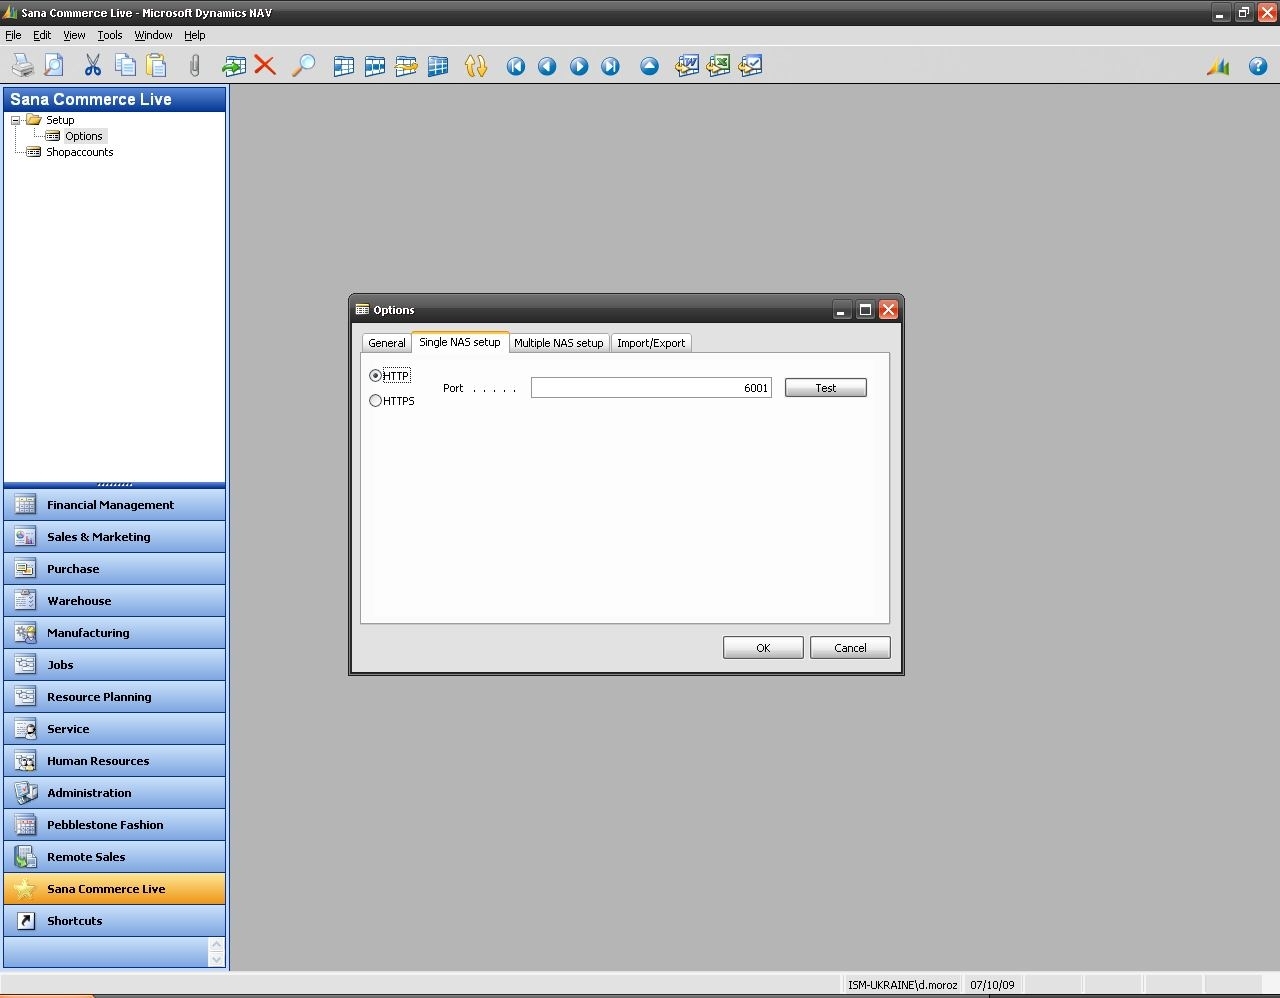Screen dimensions: 1280x998
Task: Open the Window menu
Action: 153,35
